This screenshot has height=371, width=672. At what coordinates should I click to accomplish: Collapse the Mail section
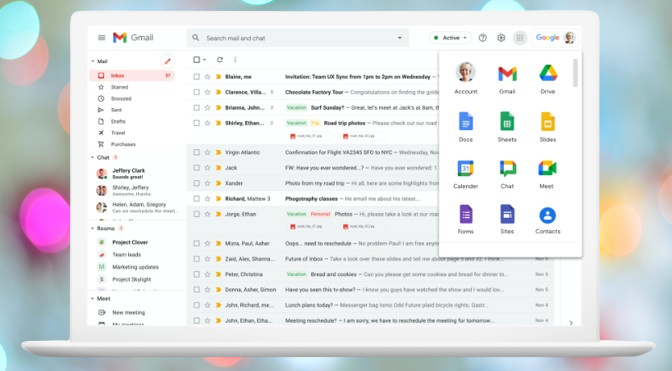click(93, 61)
